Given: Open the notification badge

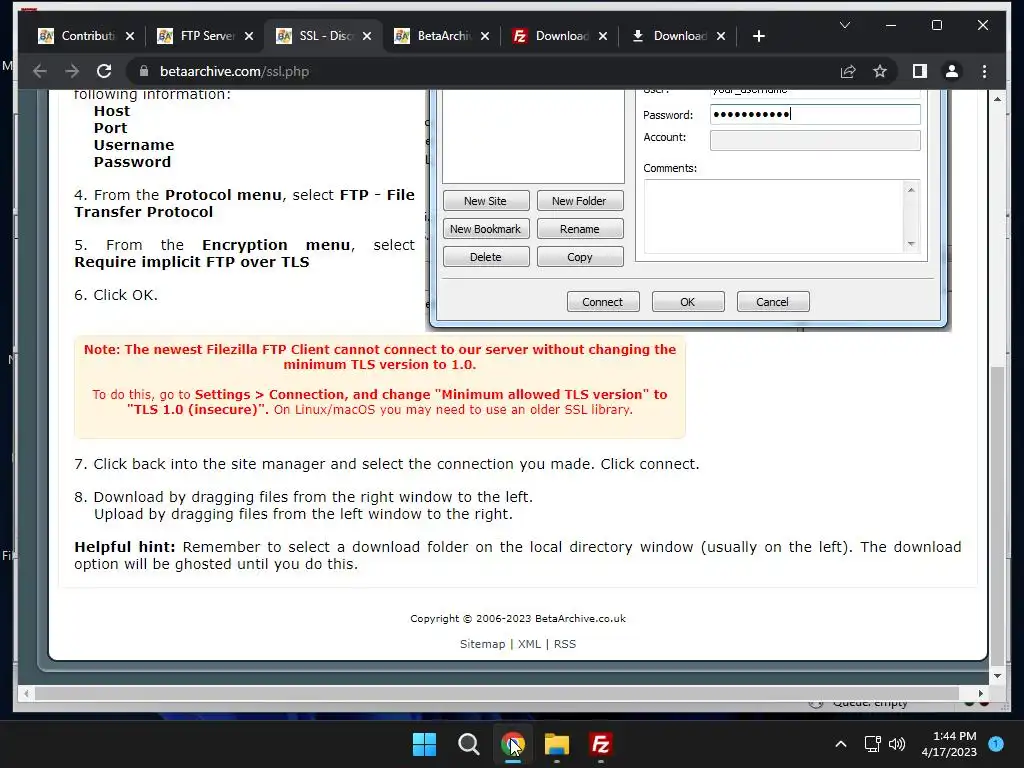Looking at the screenshot, I should click(996, 744).
